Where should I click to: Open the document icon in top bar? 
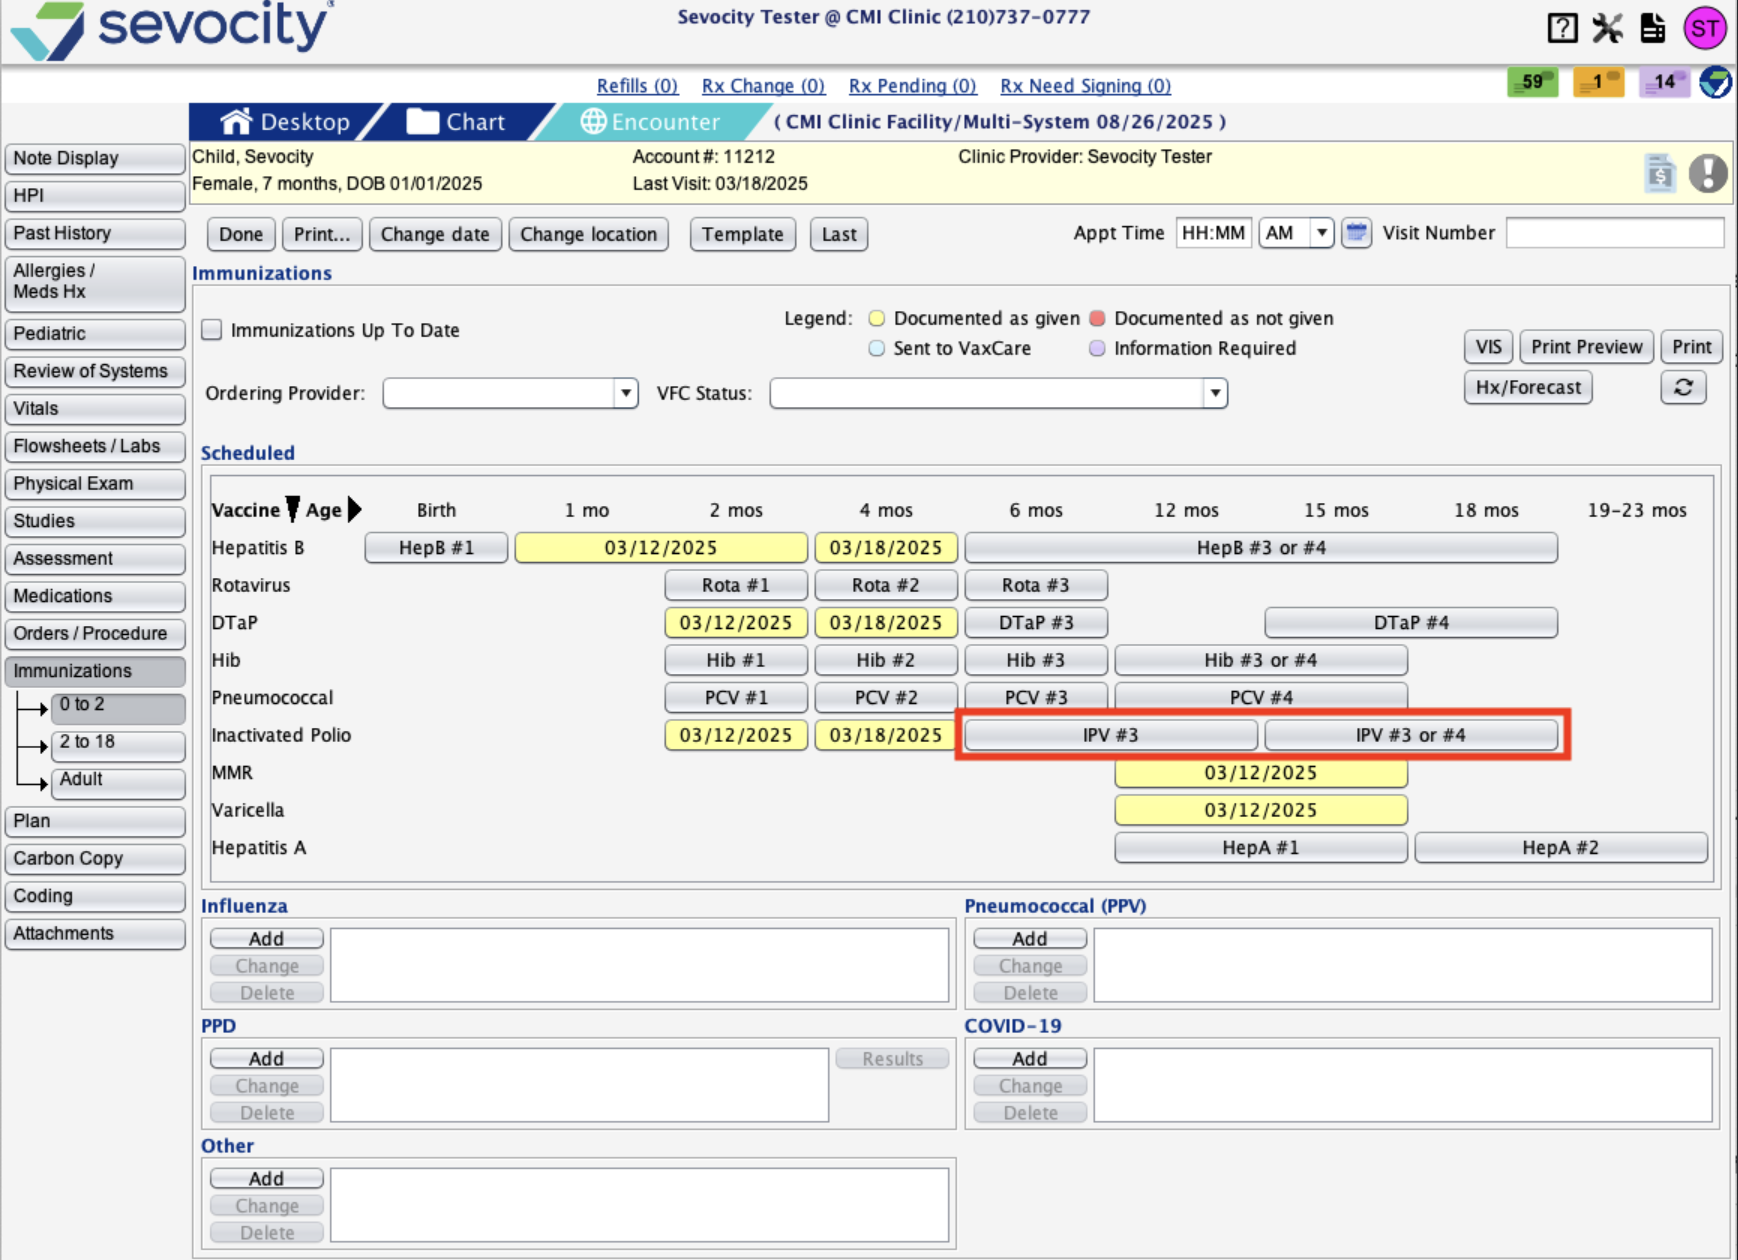click(1653, 28)
